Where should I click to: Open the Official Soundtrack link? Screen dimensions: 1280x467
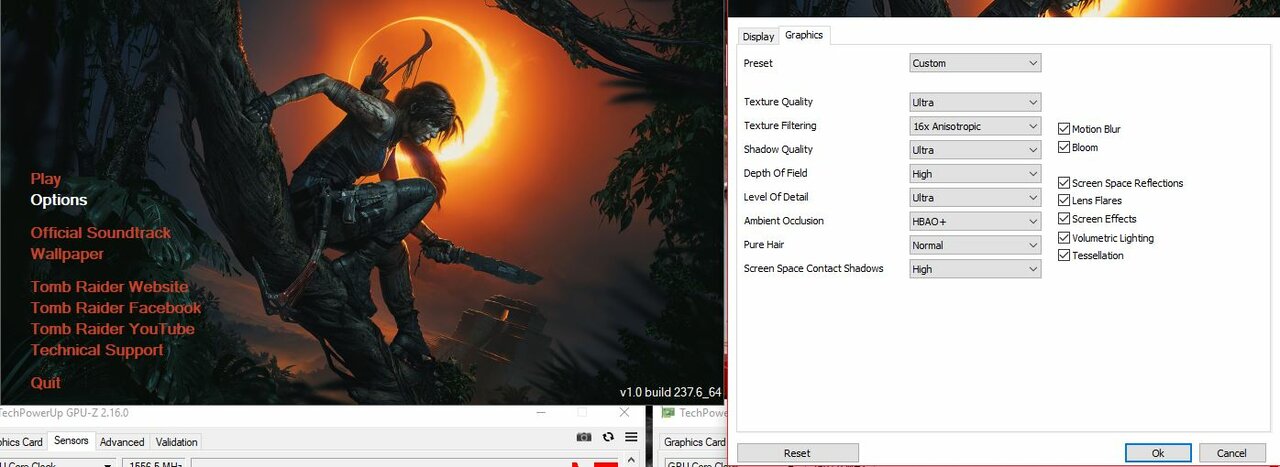click(101, 233)
